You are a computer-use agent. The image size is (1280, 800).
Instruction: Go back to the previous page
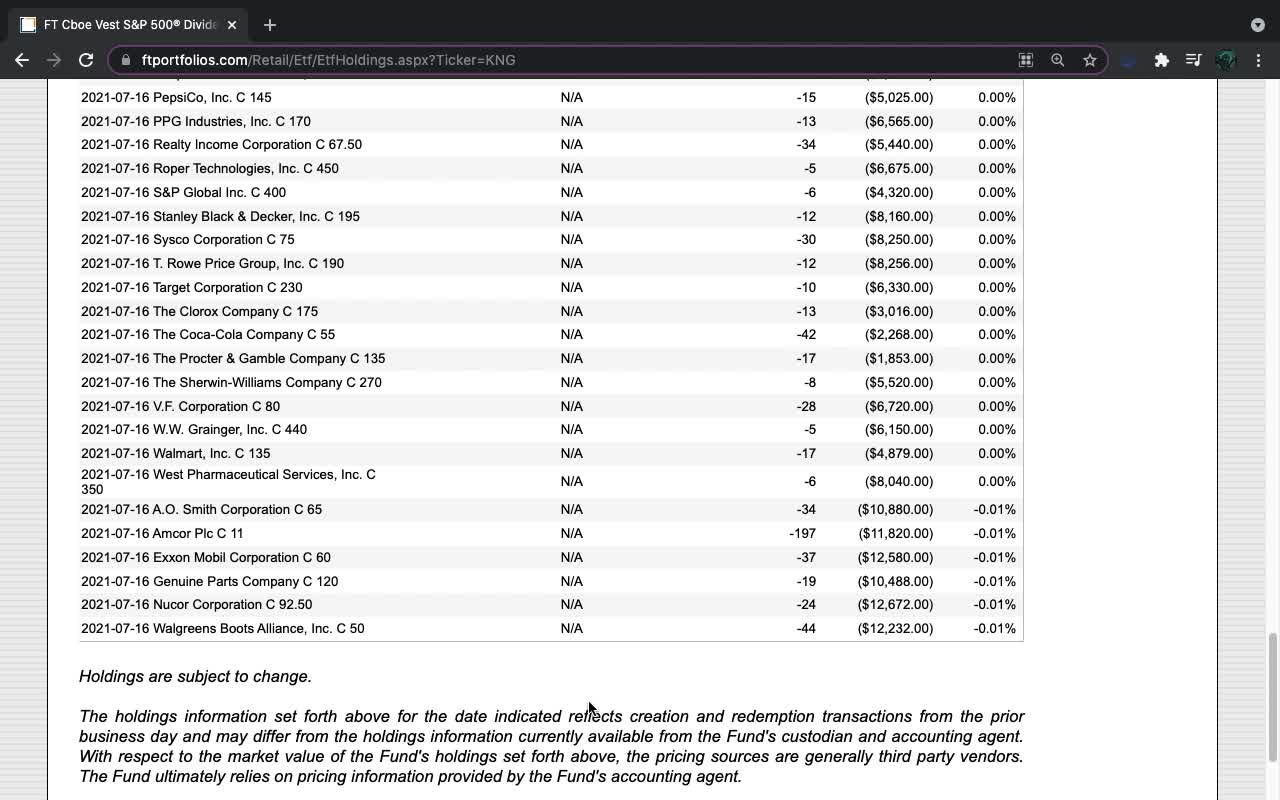tap(22, 60)
